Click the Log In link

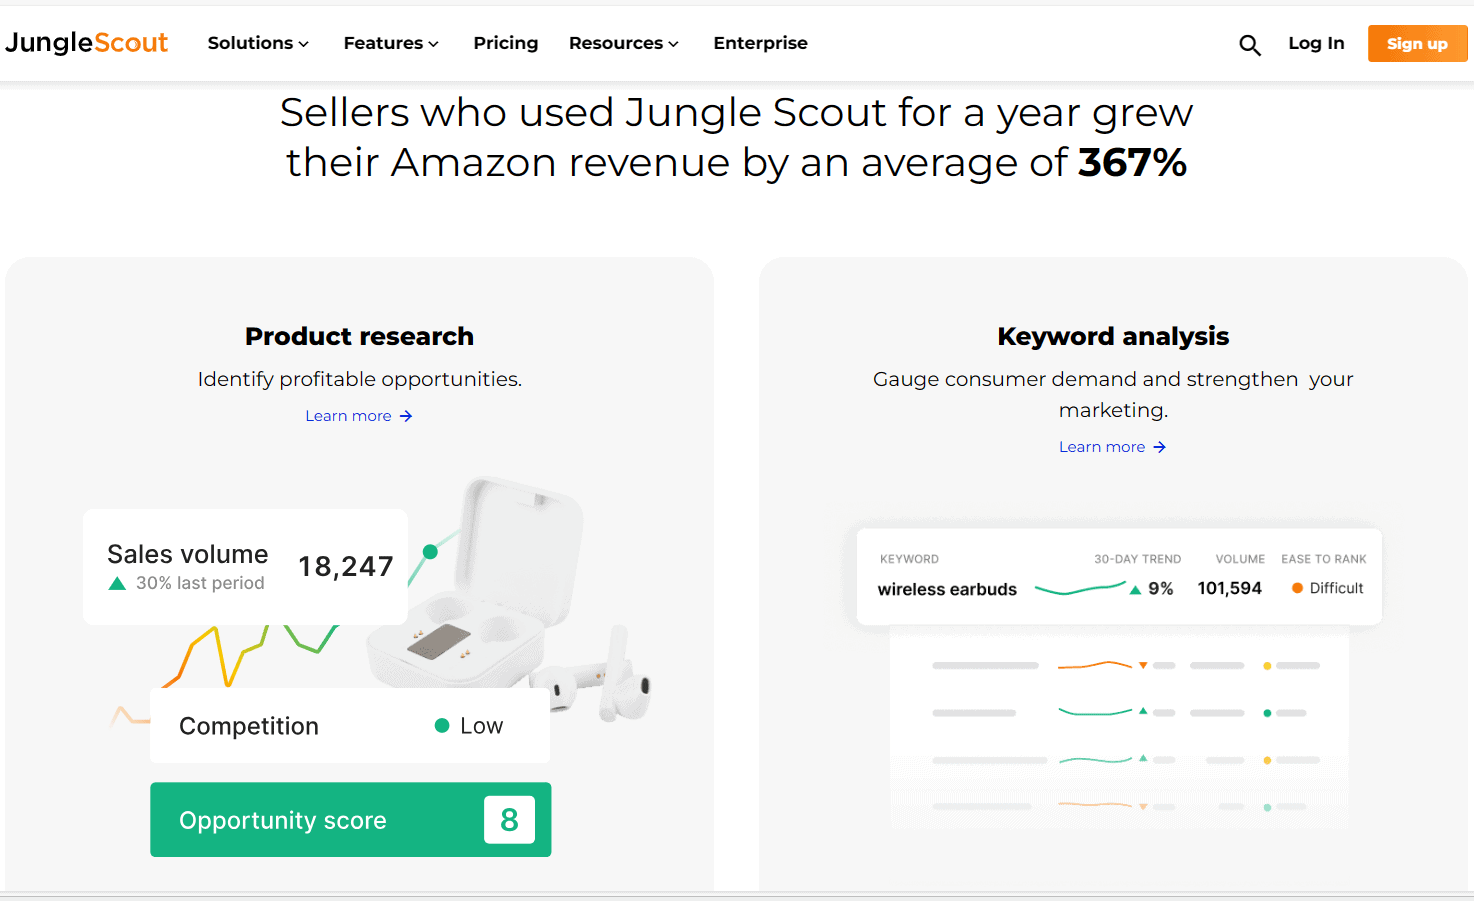(1316, 43)
